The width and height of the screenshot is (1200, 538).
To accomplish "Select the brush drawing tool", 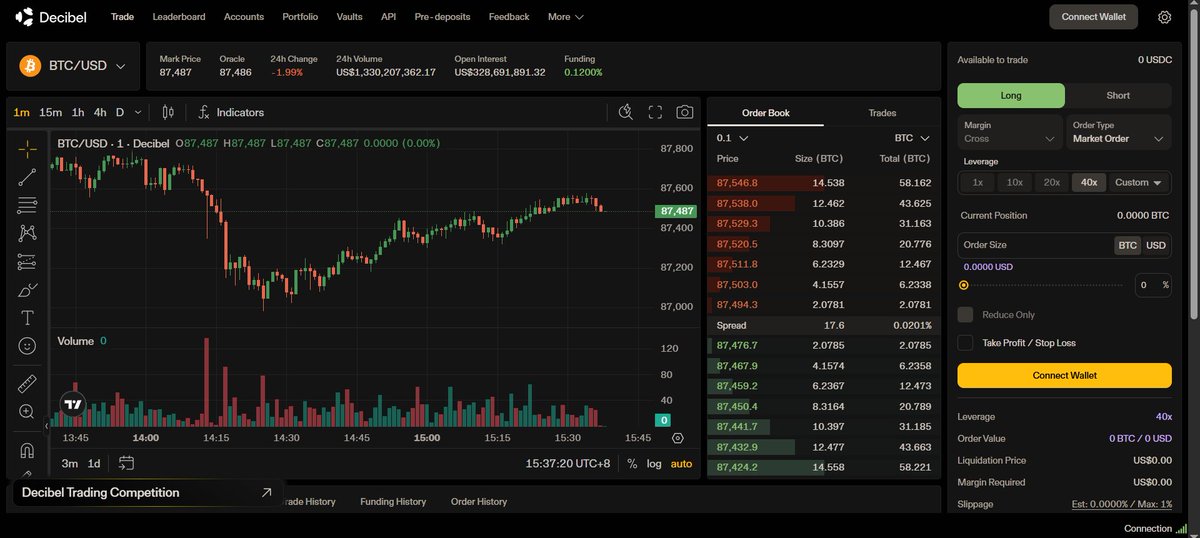I will (x=27, y=290).
